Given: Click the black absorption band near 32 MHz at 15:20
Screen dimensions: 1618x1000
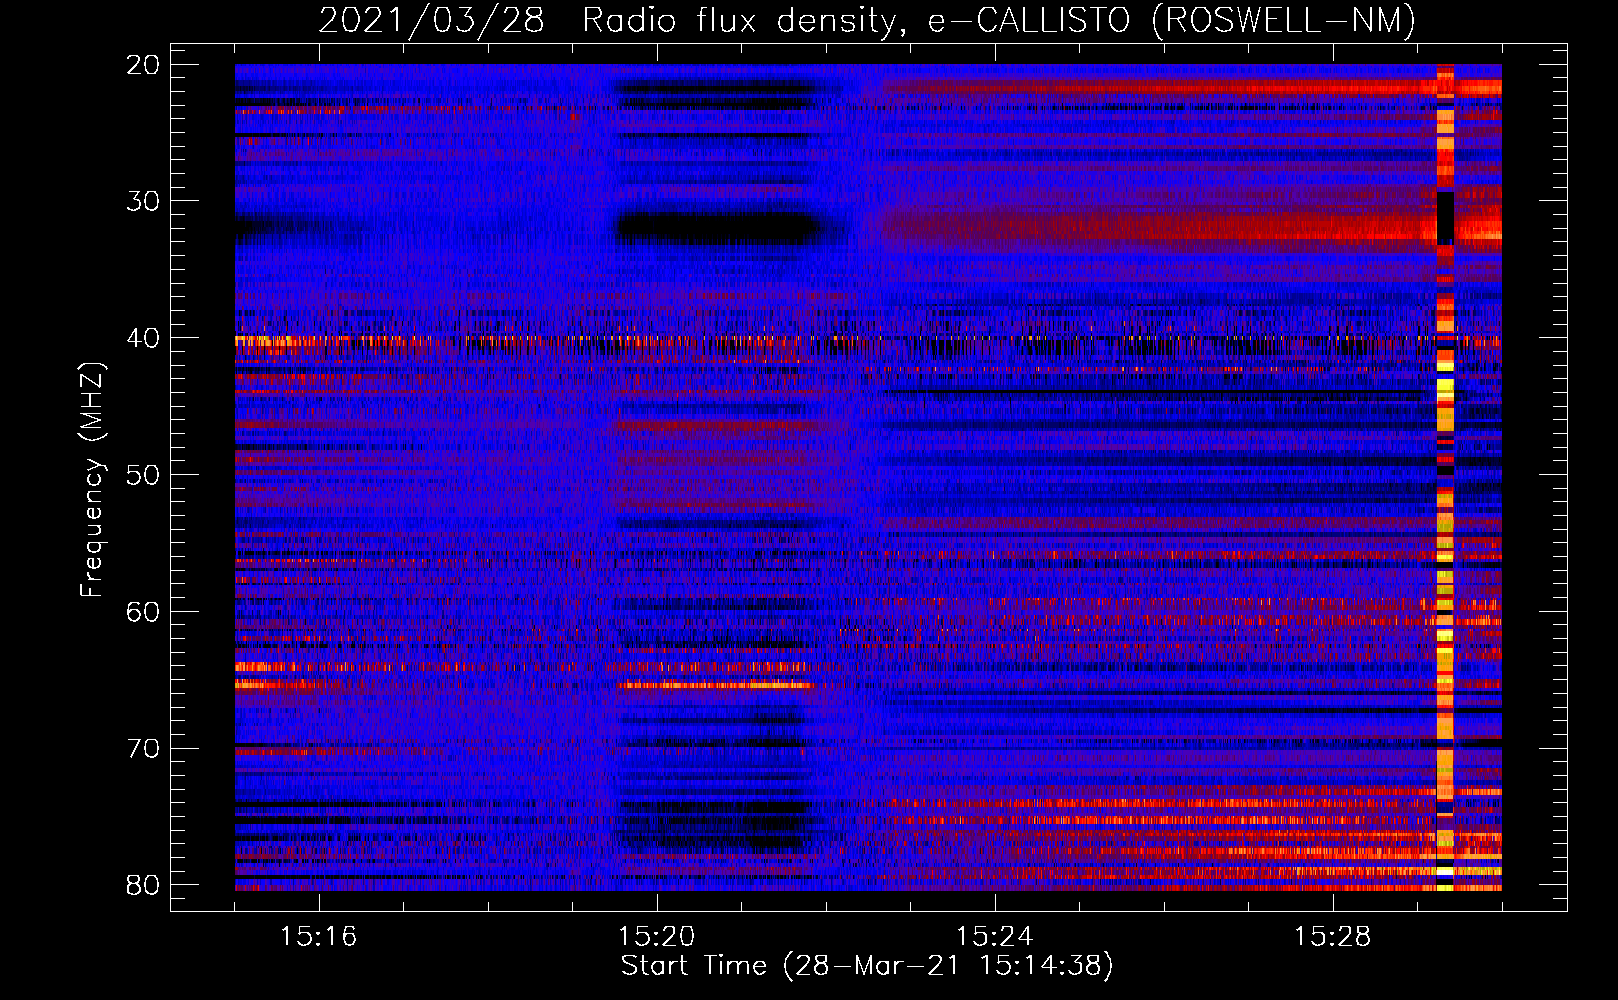Looking at the screenshot, I should click(717, 228).
